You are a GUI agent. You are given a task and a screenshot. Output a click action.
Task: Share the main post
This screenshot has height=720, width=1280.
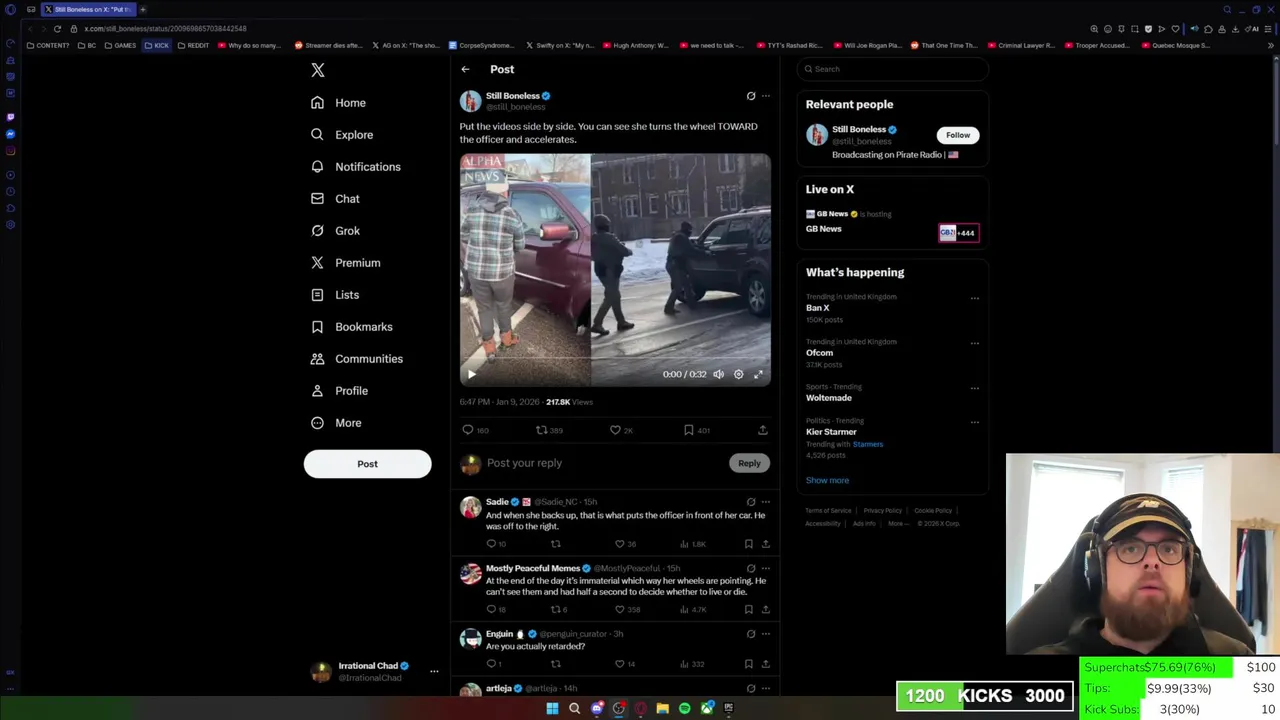coord(763,430)
